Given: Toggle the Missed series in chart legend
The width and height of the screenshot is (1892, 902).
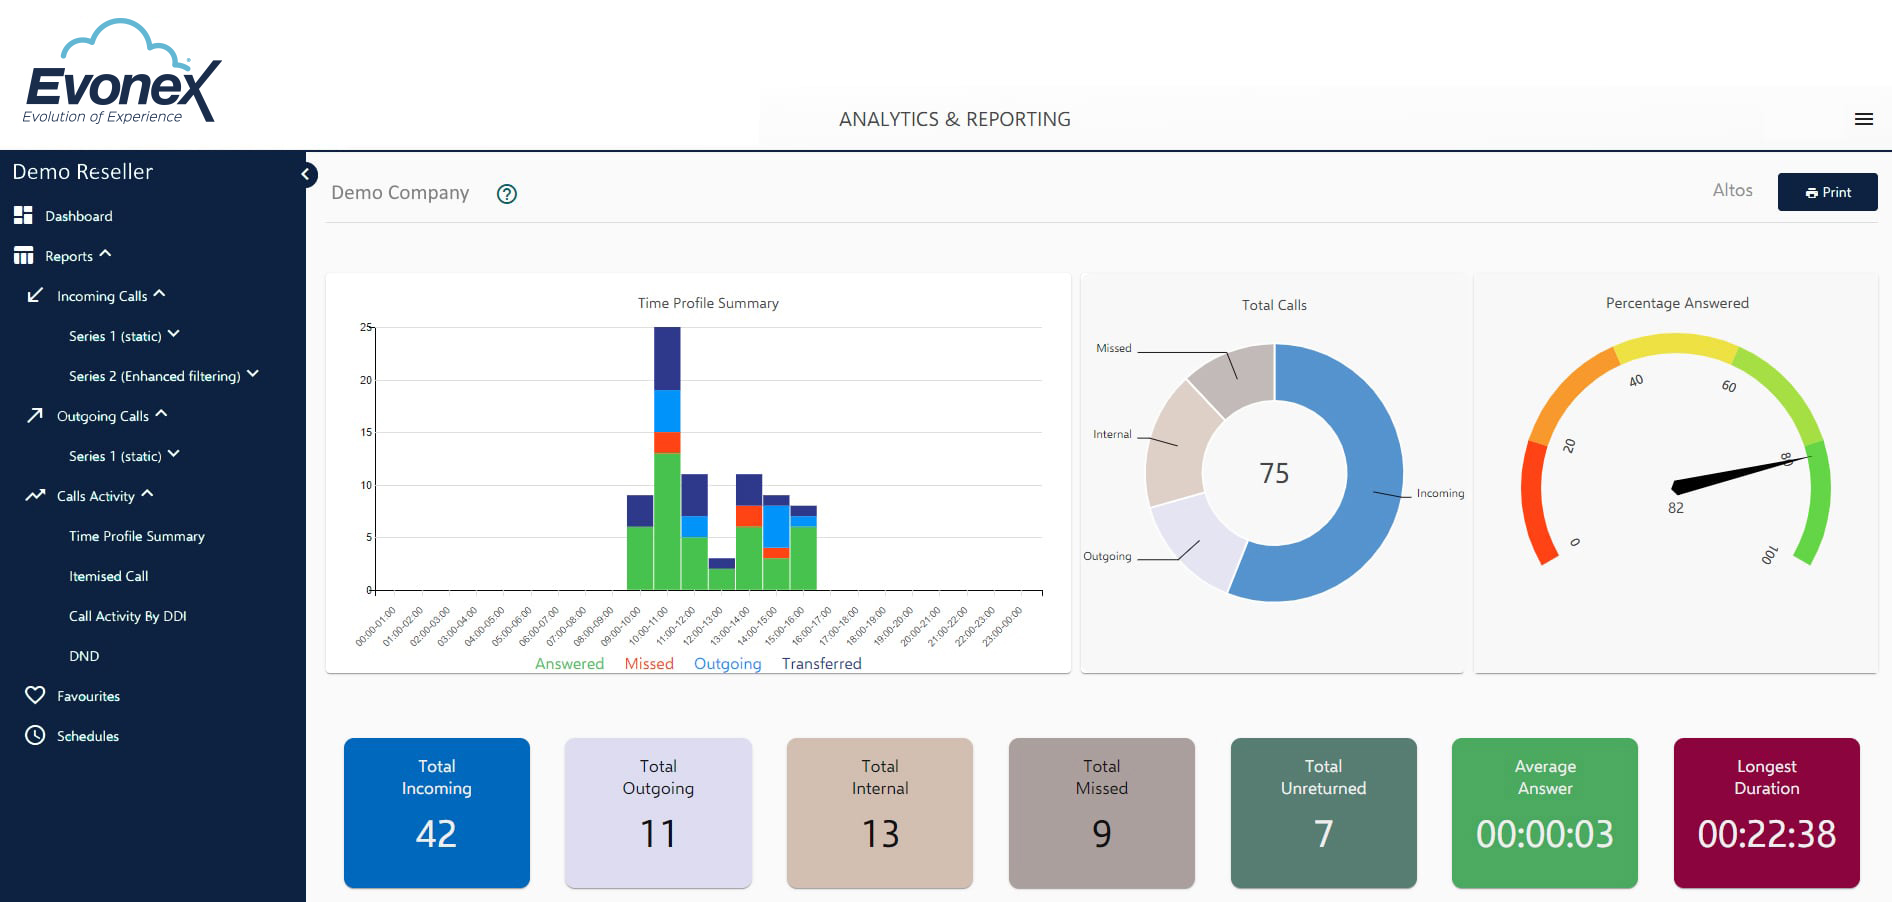Looking at the screenshot, I should 649,663.
